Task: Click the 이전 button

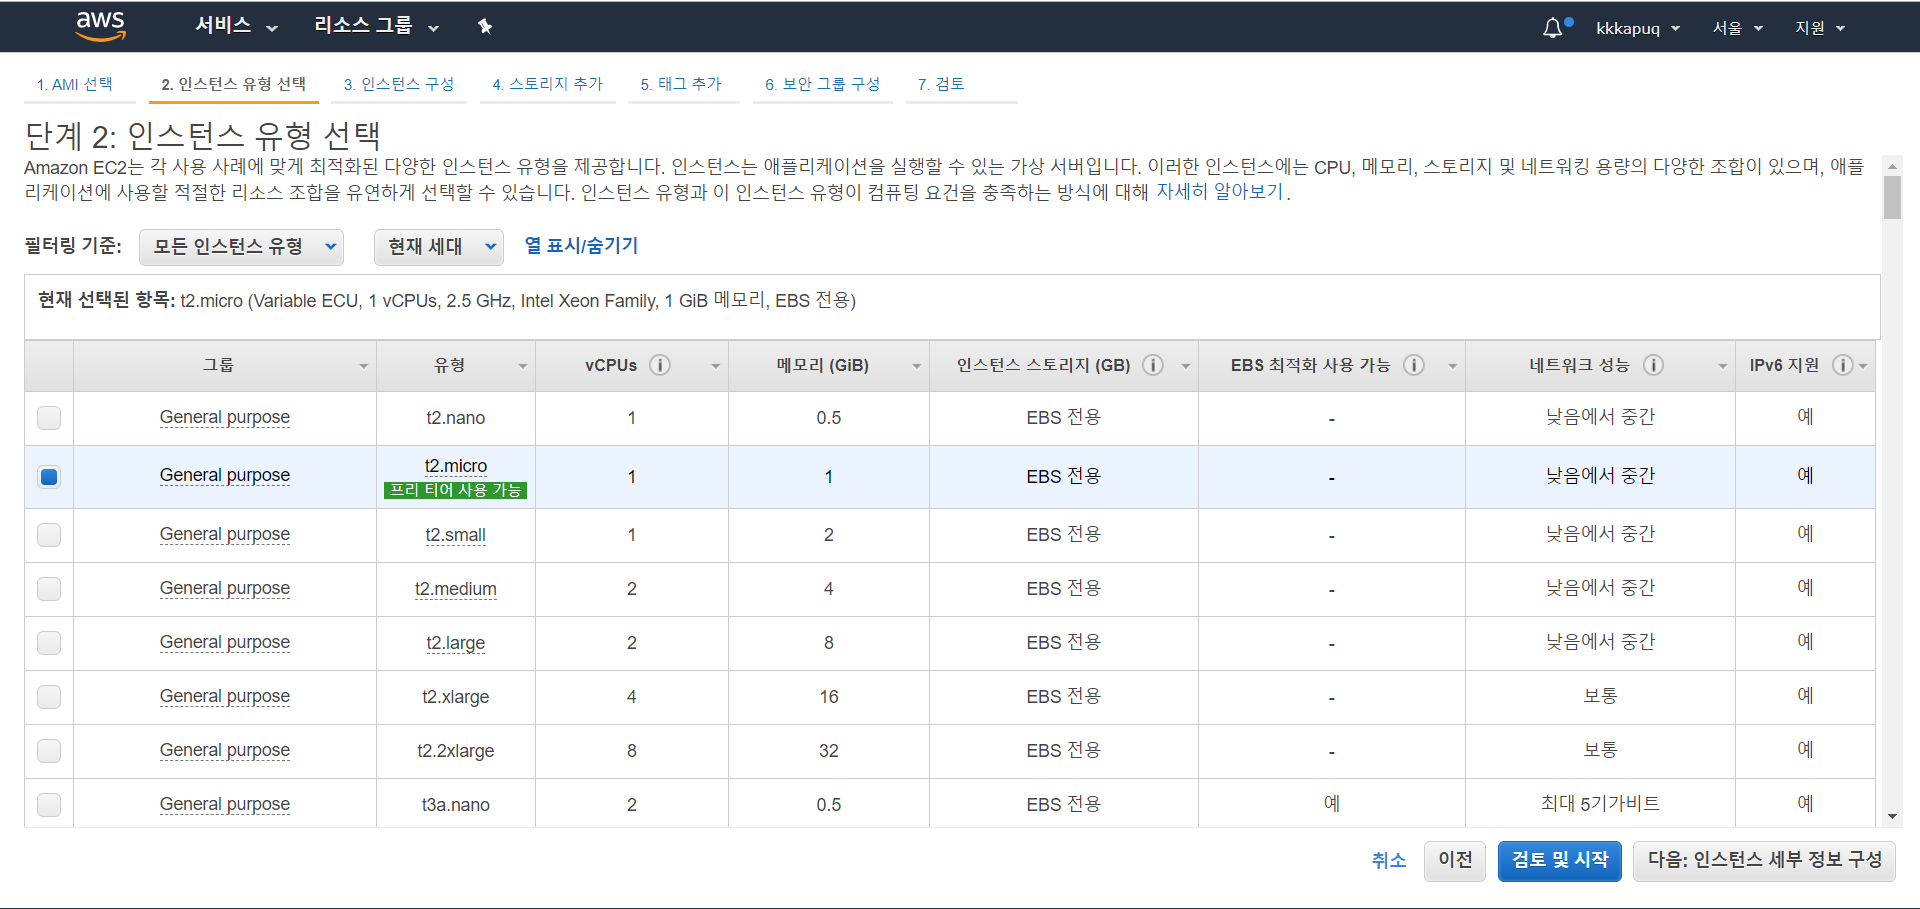Action: [1456, 860]
